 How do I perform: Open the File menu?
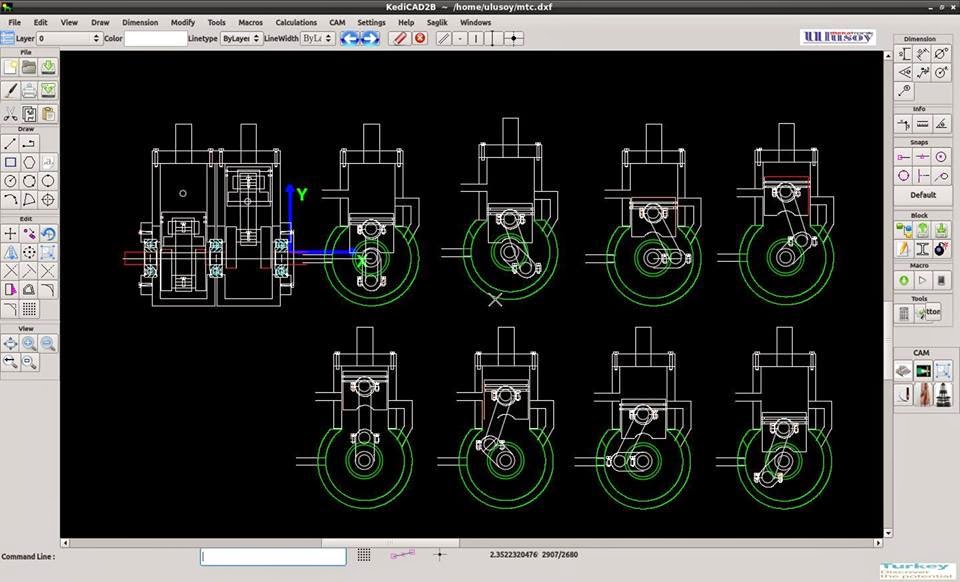(15, 22)
